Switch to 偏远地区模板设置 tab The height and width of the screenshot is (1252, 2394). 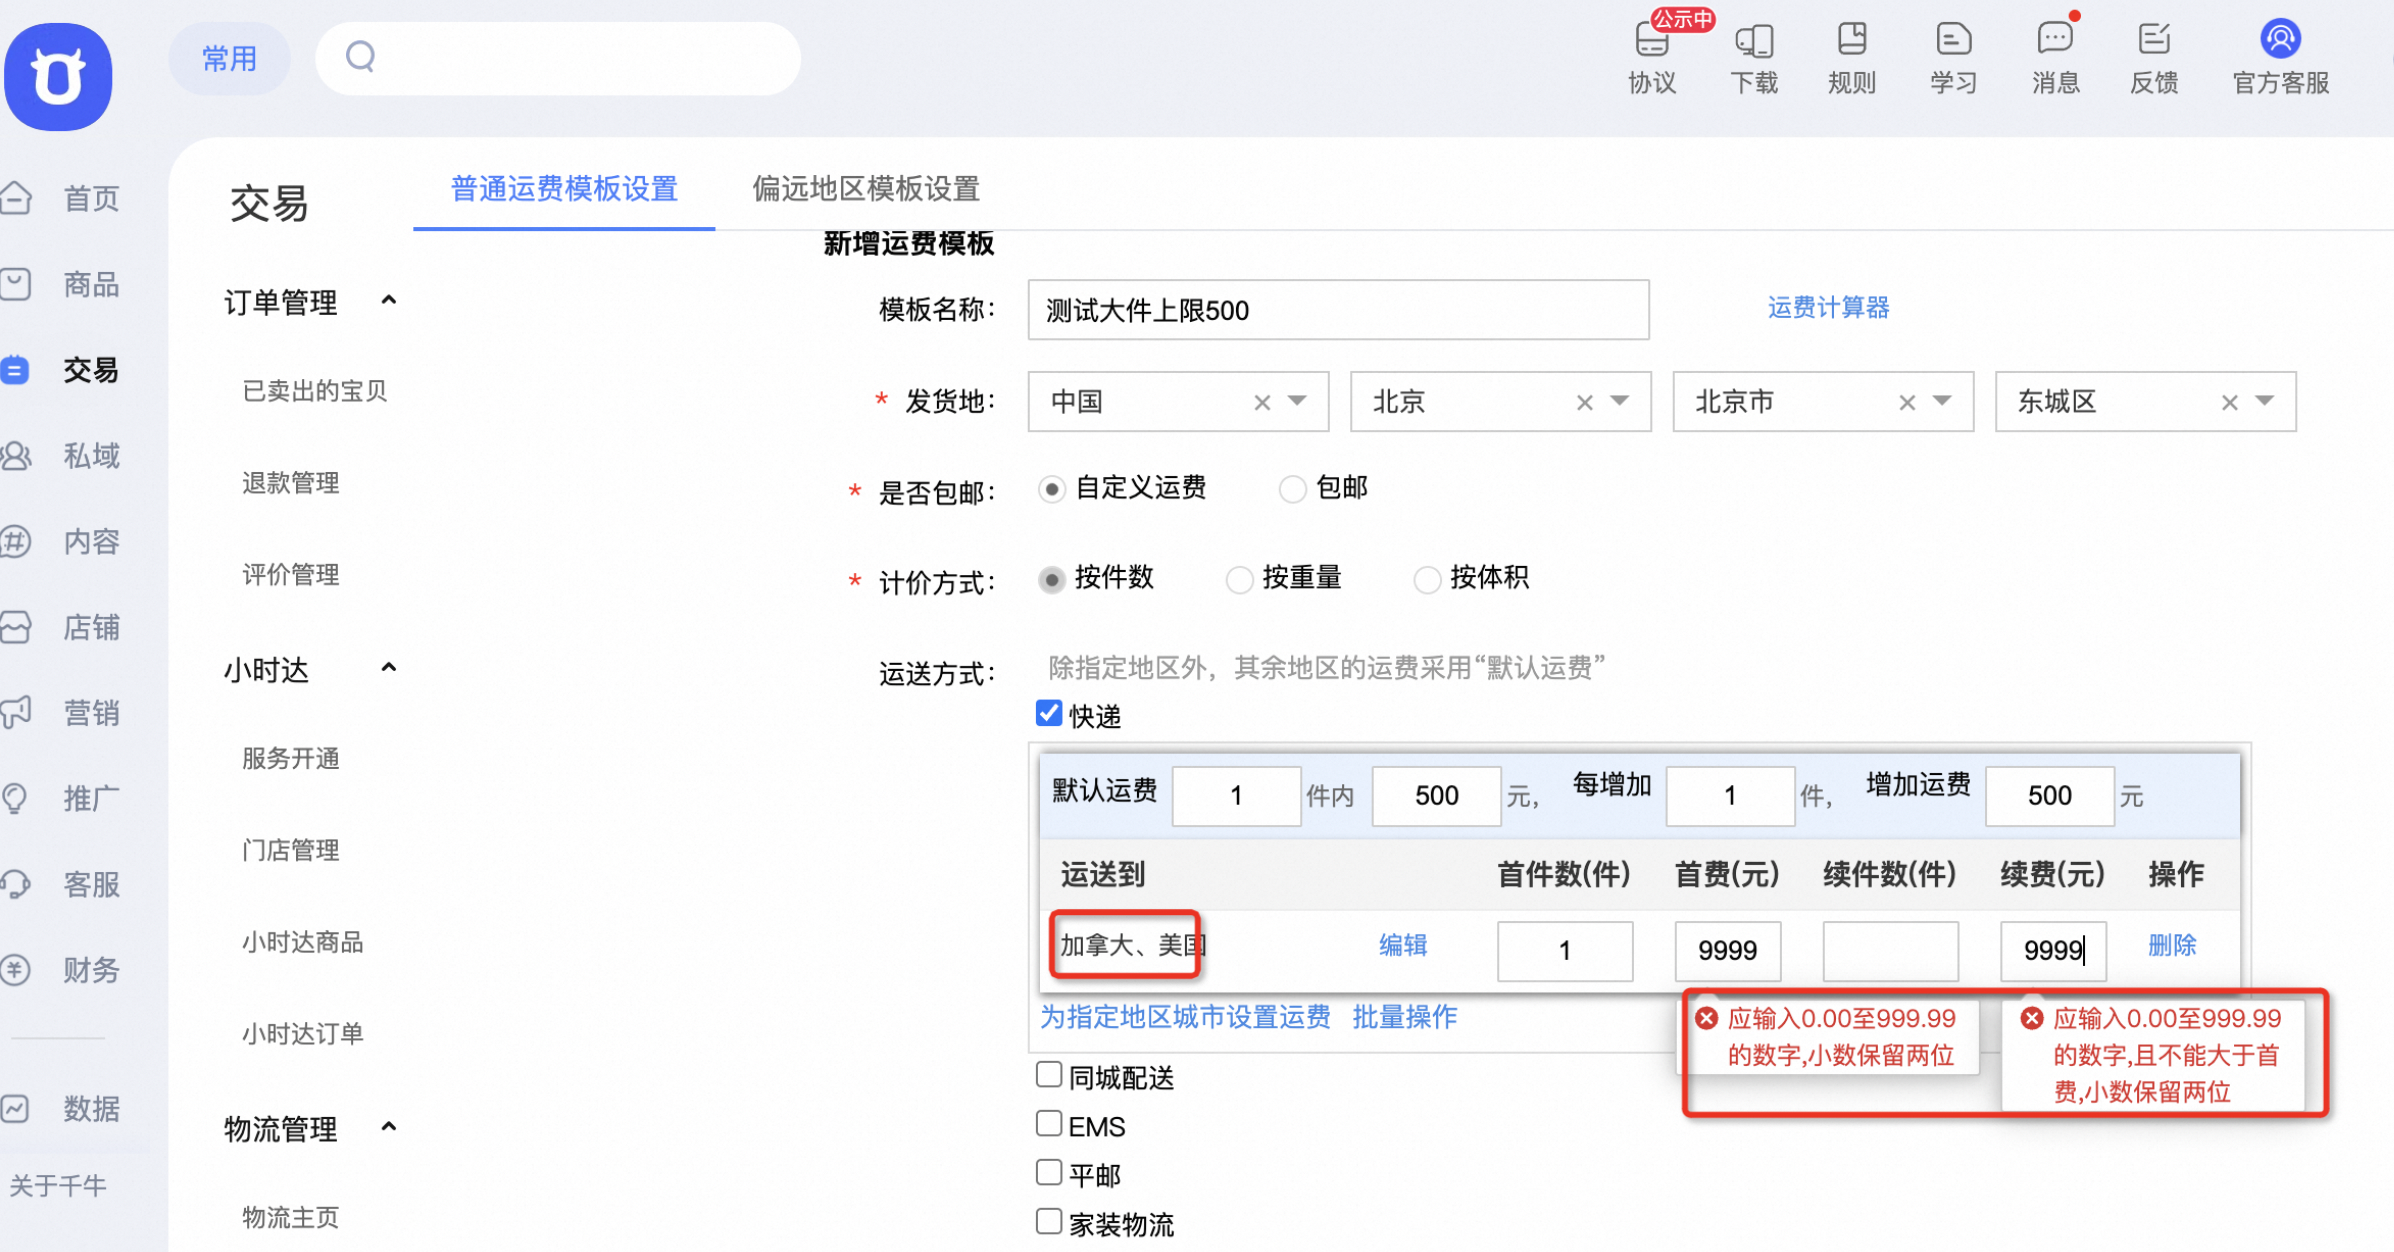866,189
